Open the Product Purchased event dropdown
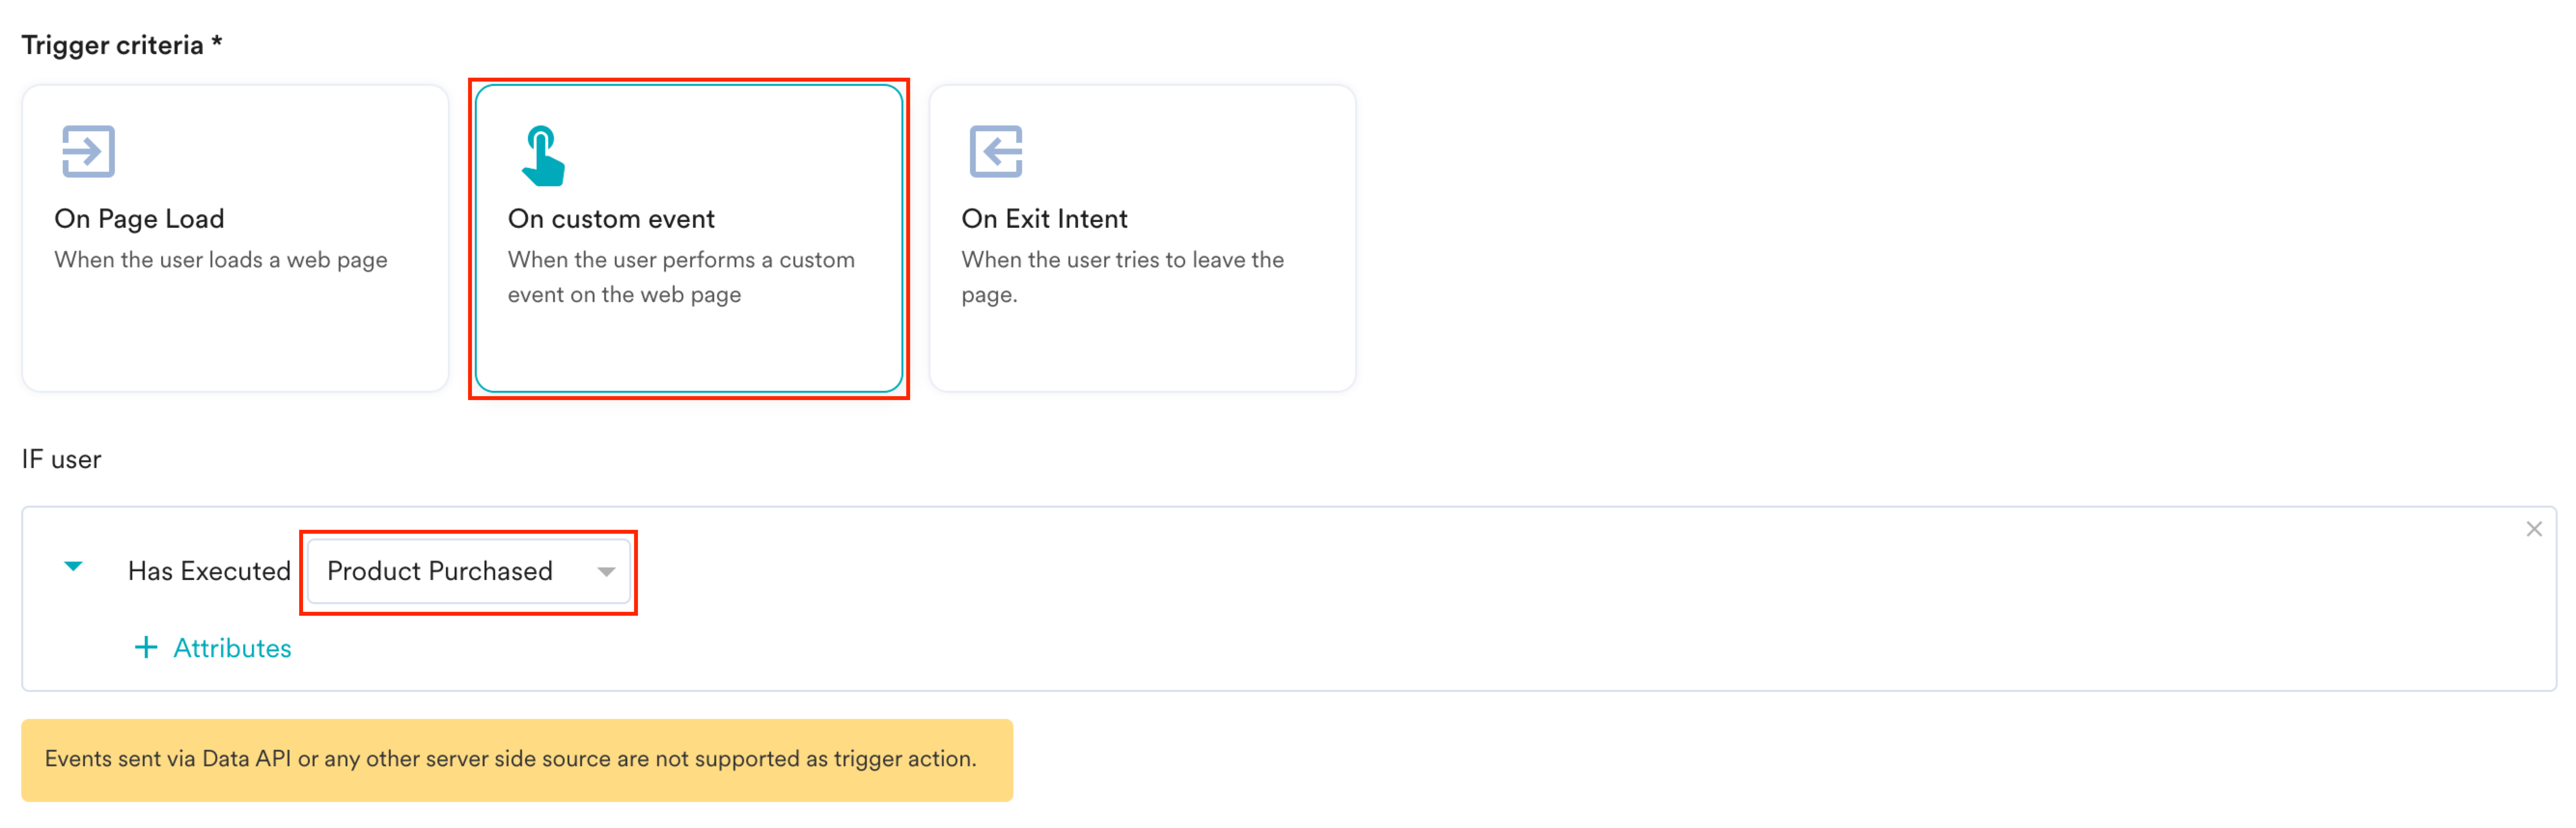Viewport: 2576px width, 828px height. coord(469,571)
